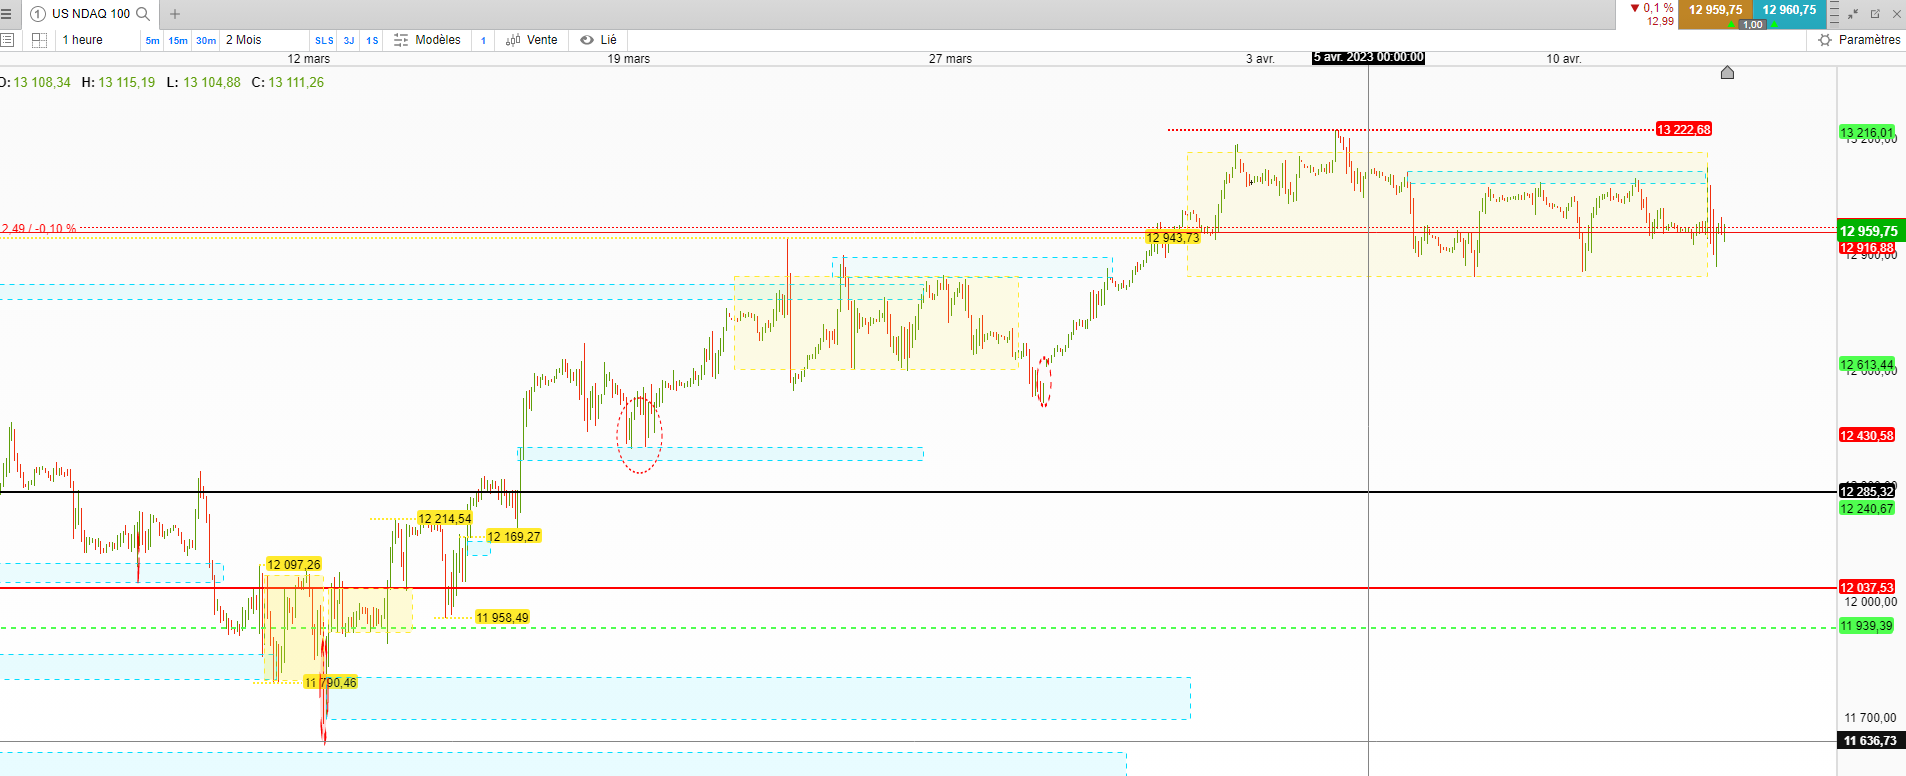Click the 11 790,46 yellow price label
The height and width of the screenshot is (776, 1906).
click(x=331, y=683)
